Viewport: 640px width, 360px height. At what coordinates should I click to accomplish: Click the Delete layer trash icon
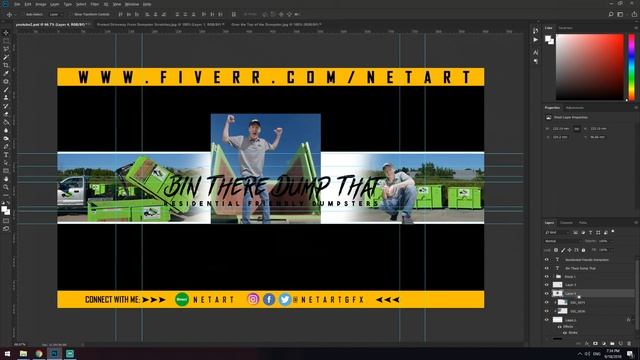(x=629, y=344)
